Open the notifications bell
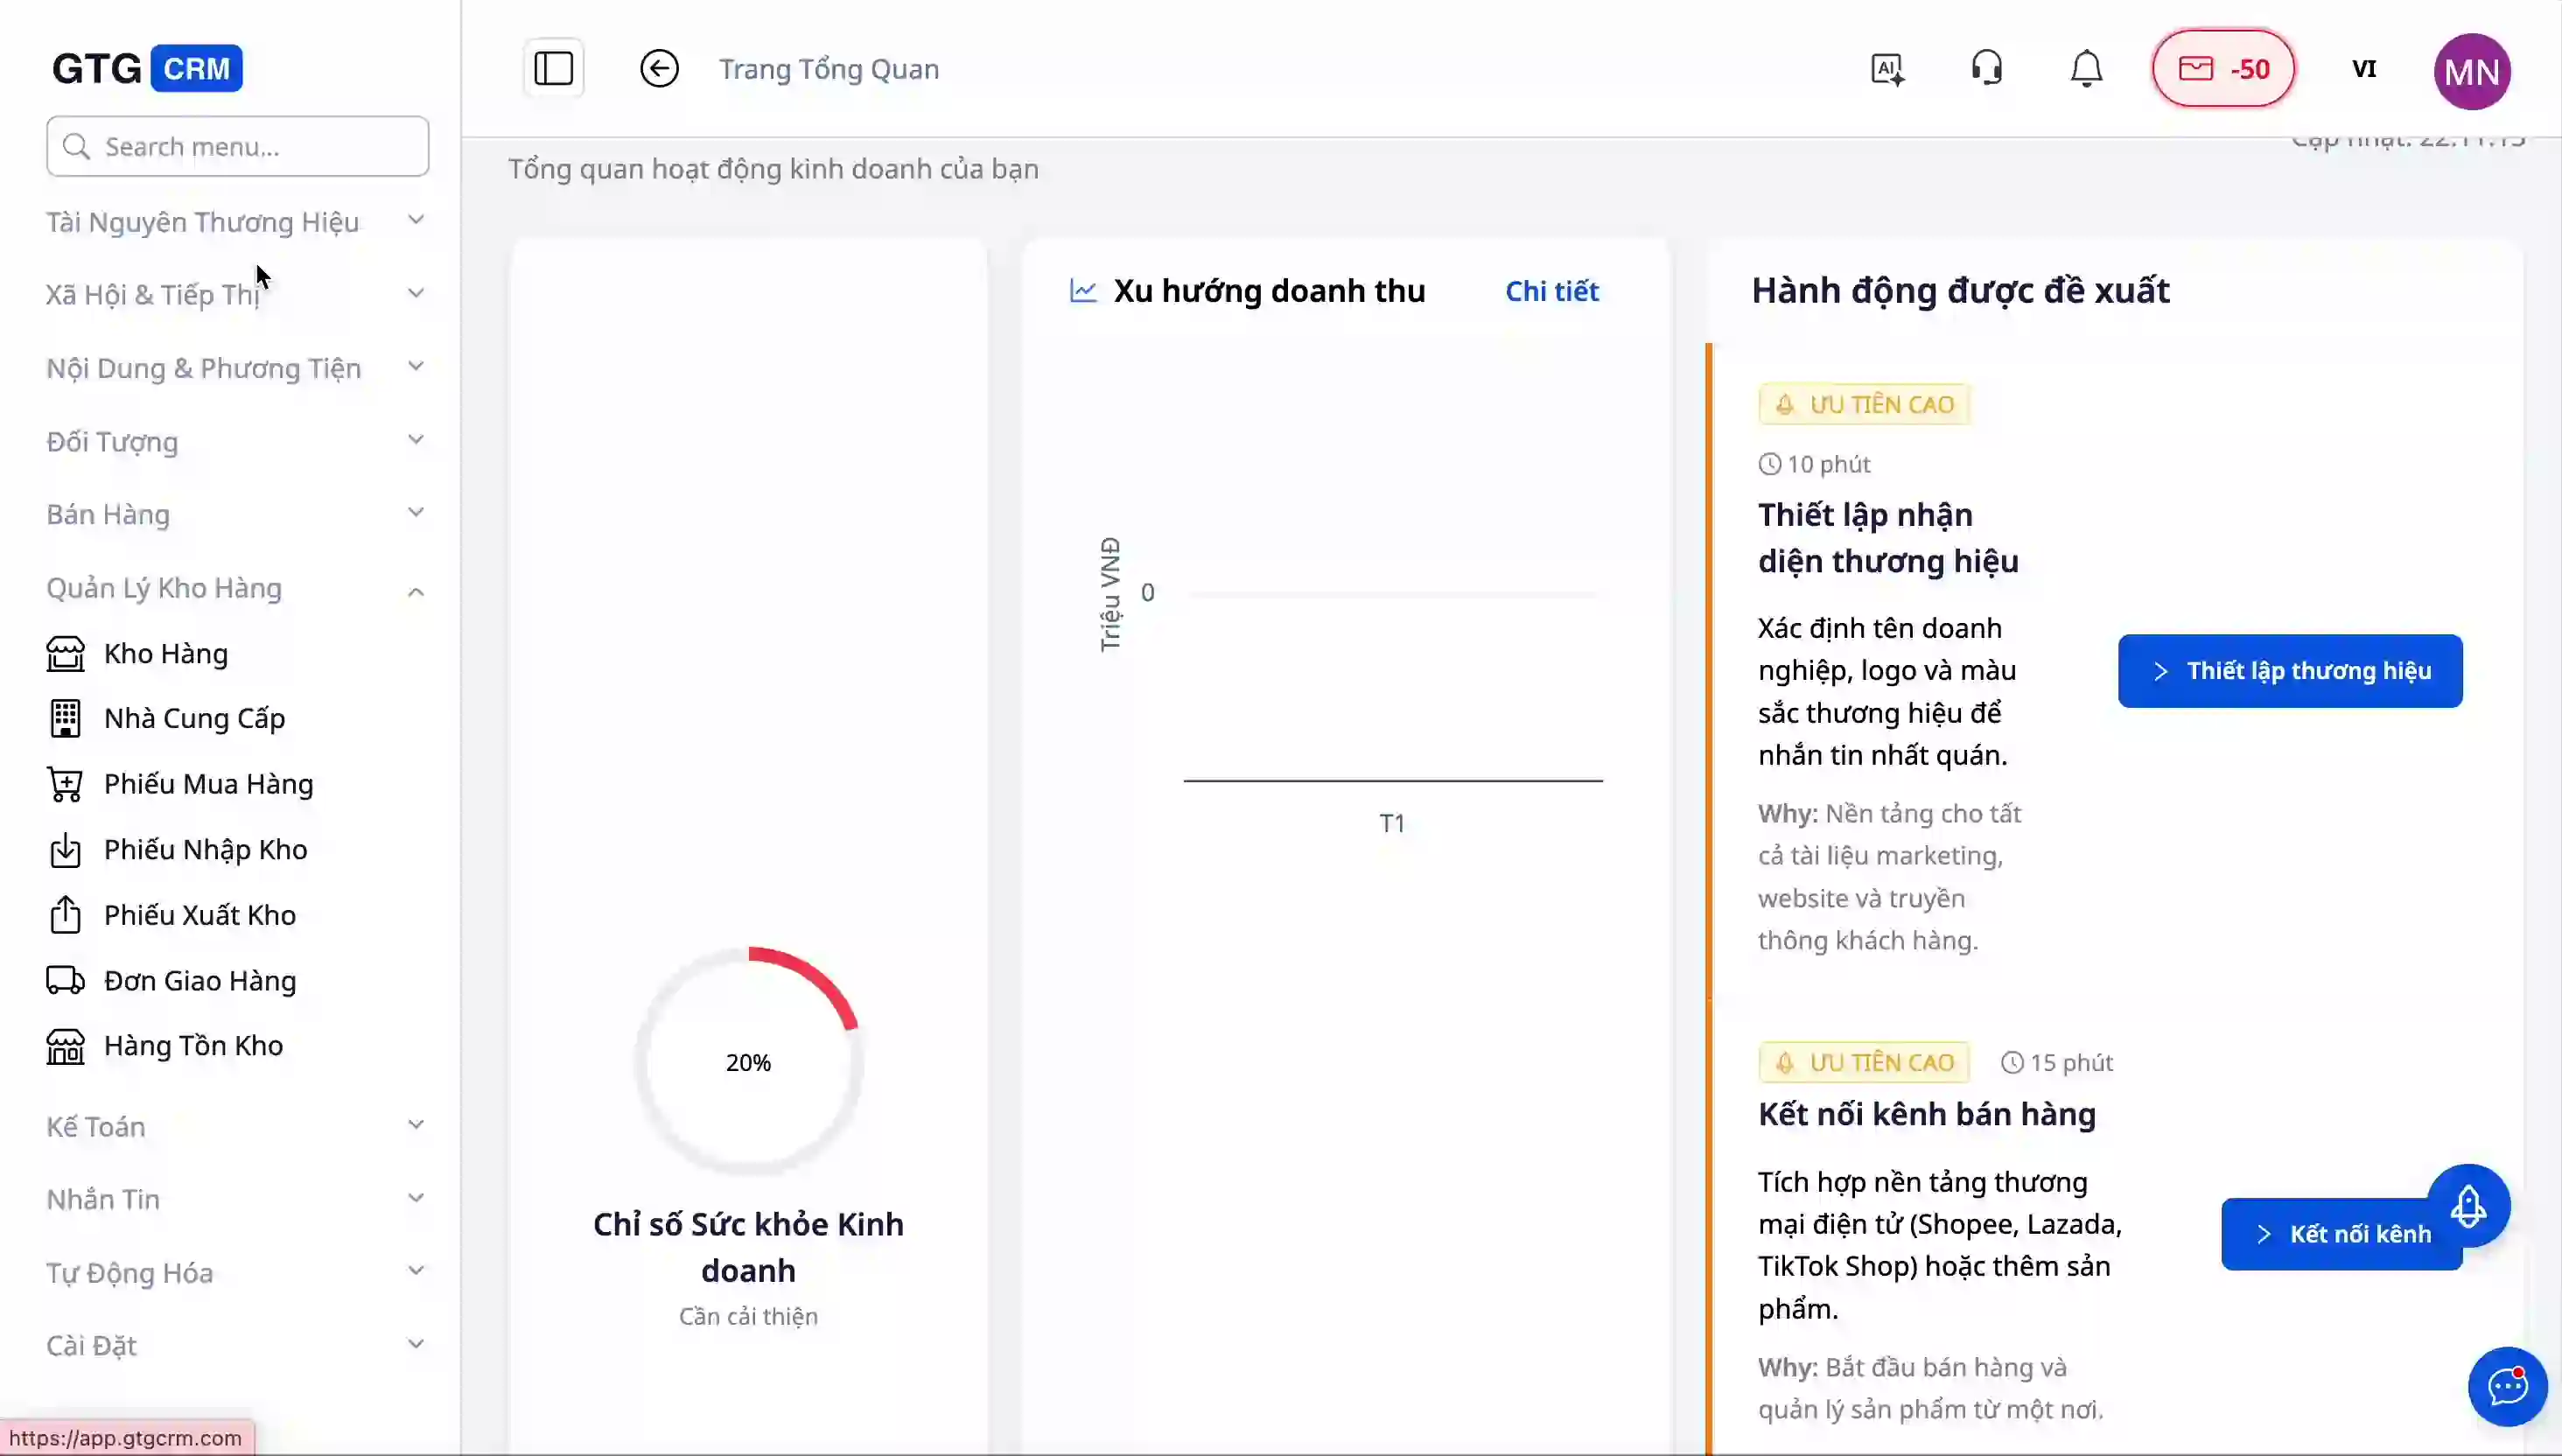This screenshot has height=1456, width=2562. coord(2086,69)
